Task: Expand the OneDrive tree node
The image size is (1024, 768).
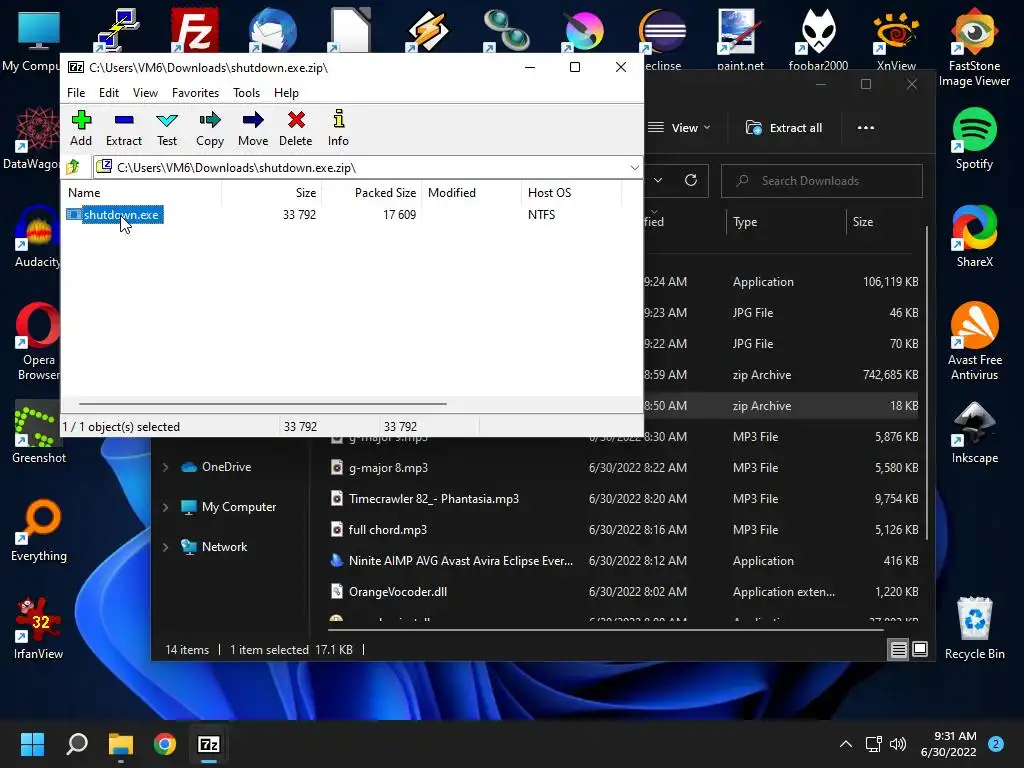Action: point(165,467)
